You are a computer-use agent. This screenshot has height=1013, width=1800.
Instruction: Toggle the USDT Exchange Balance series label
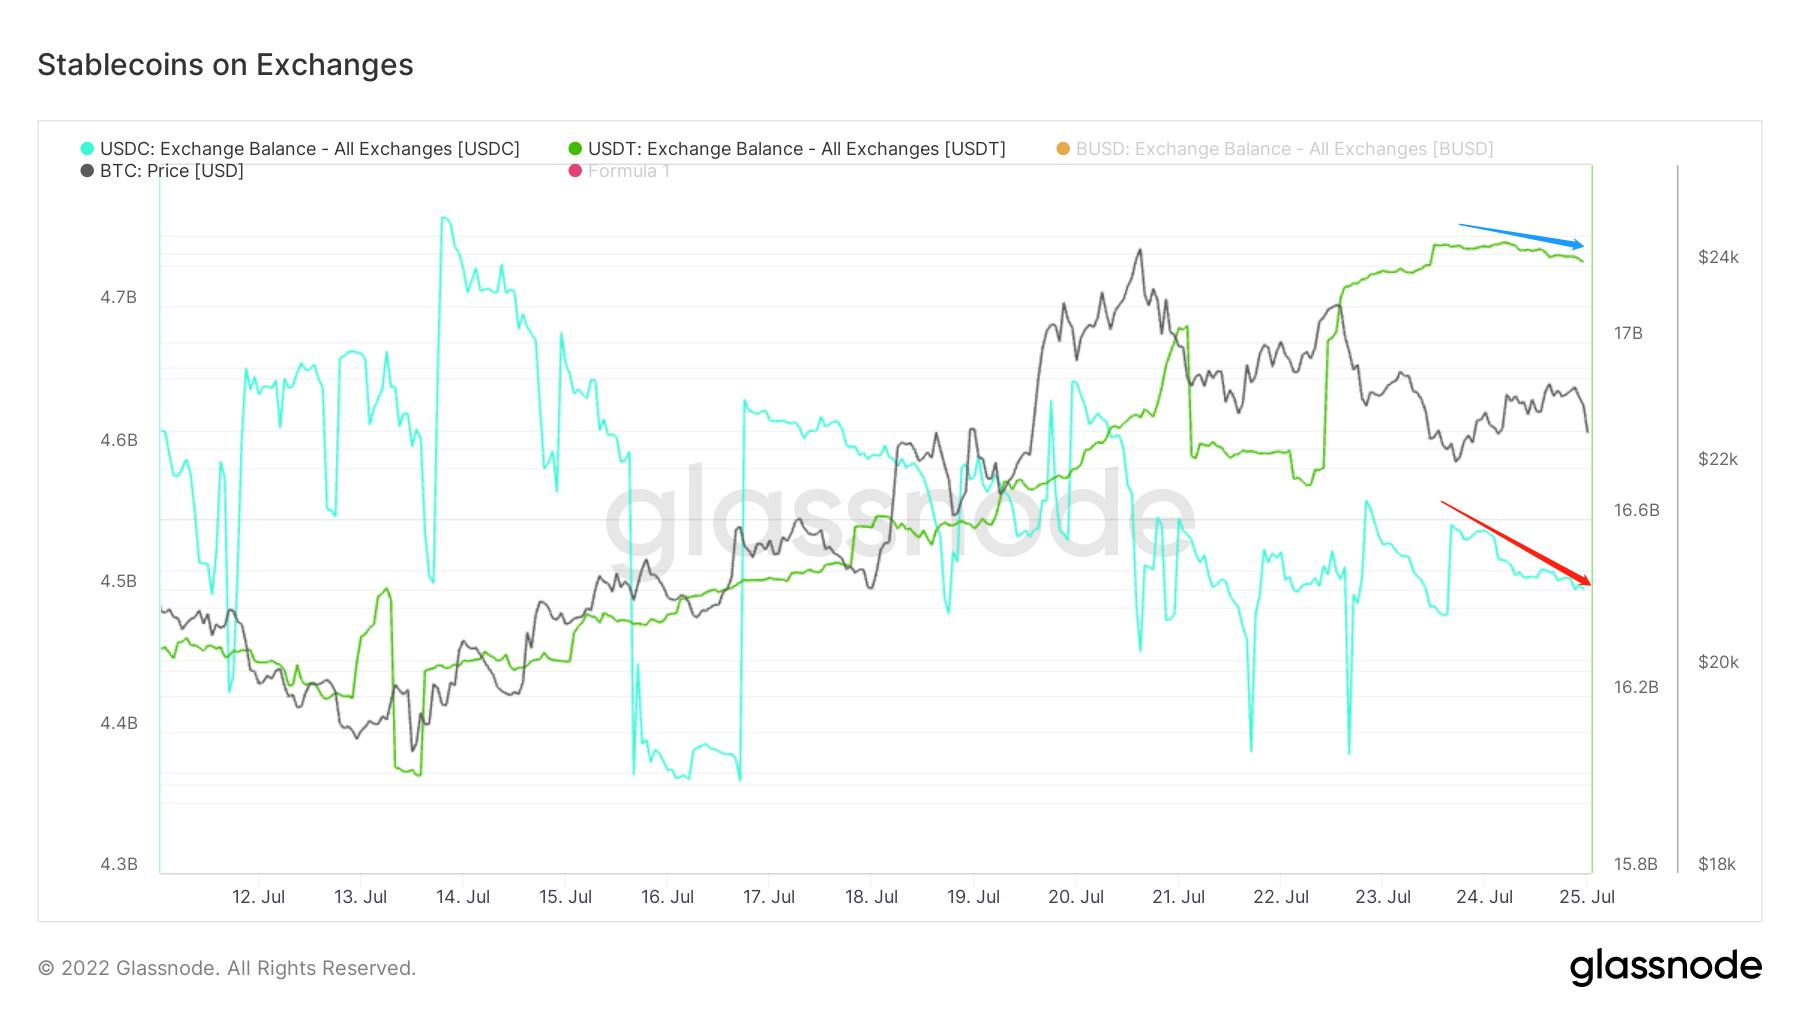tap(796, 149)
